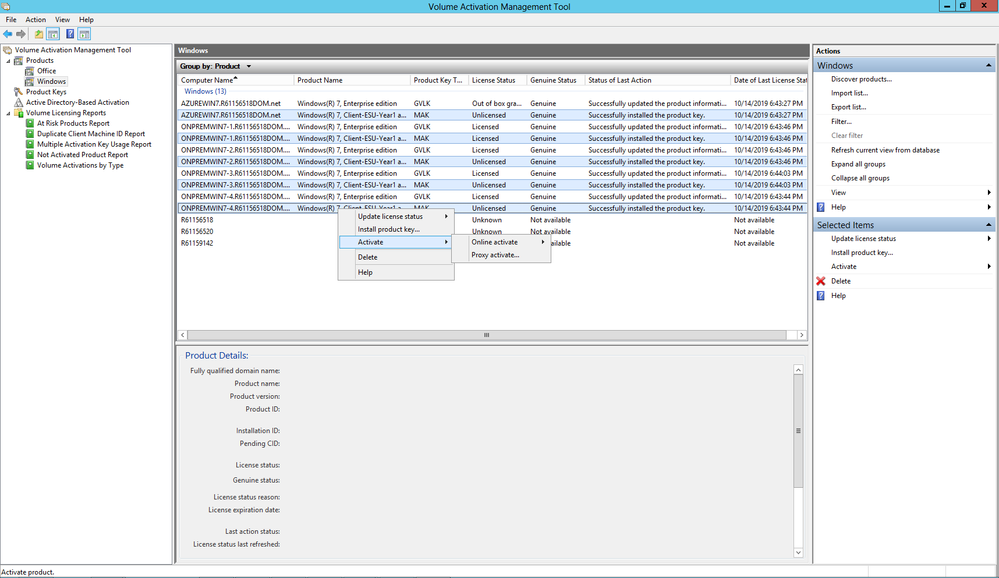Choose Online activate in submenu

click(501, 242)
